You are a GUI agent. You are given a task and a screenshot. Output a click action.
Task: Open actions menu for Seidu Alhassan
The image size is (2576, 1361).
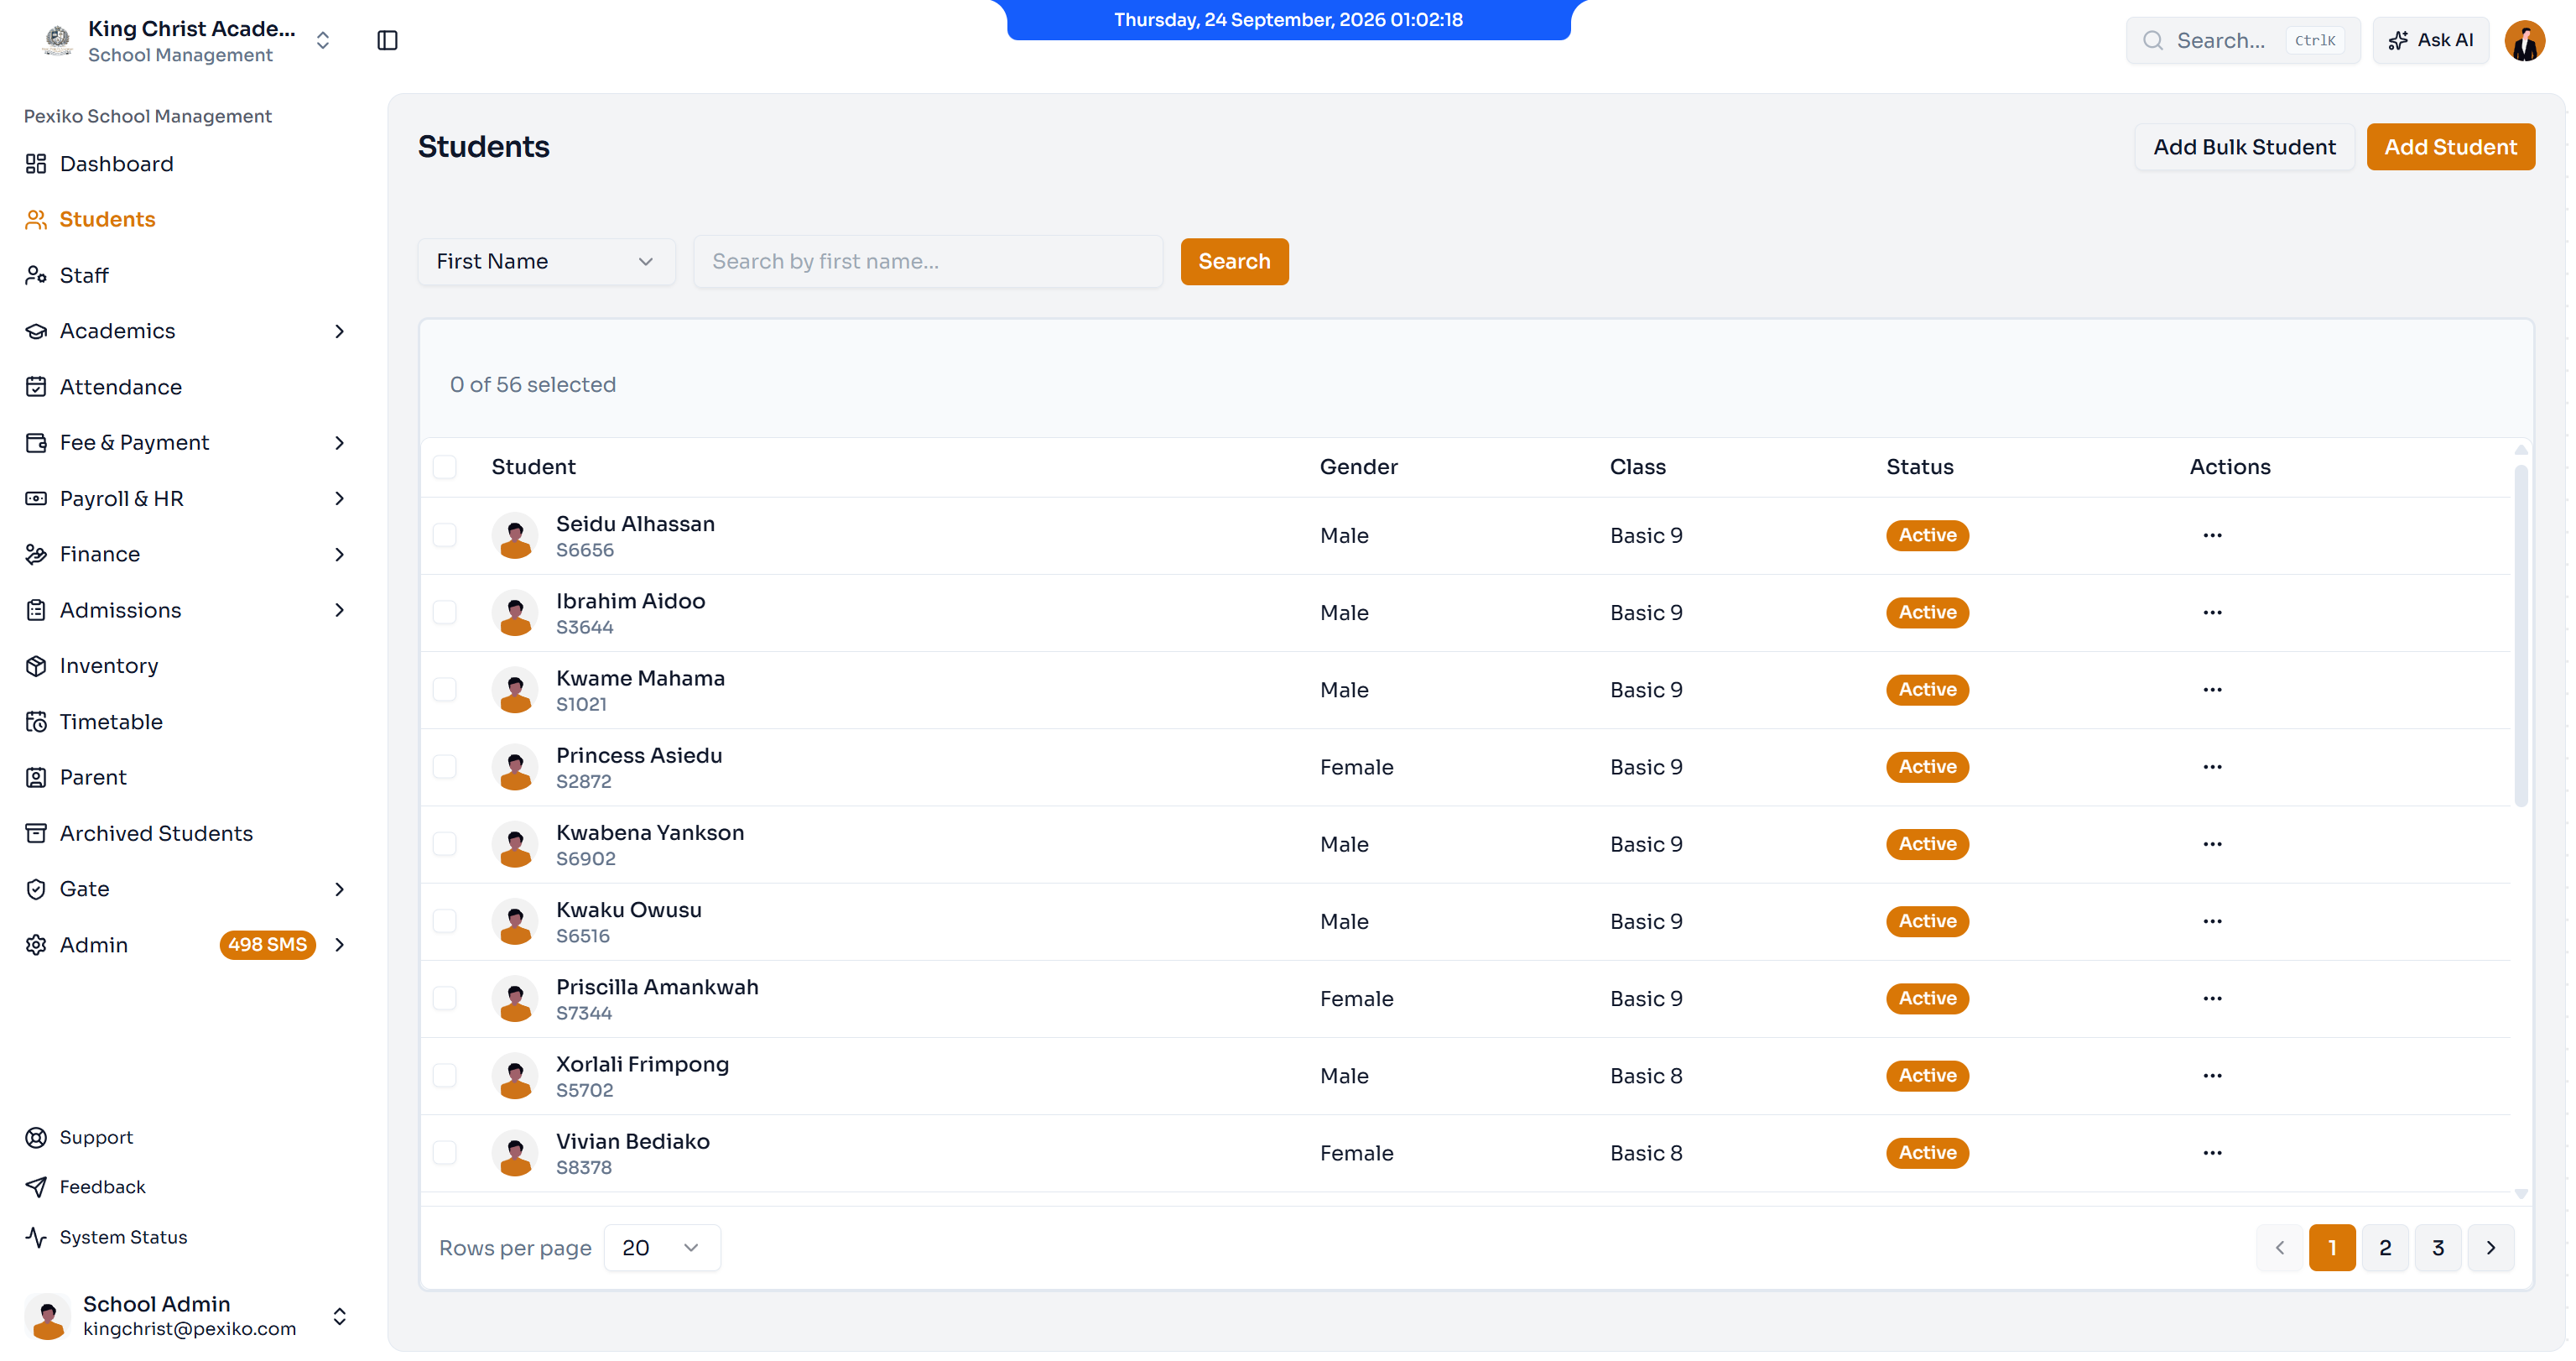(2212, 535)
